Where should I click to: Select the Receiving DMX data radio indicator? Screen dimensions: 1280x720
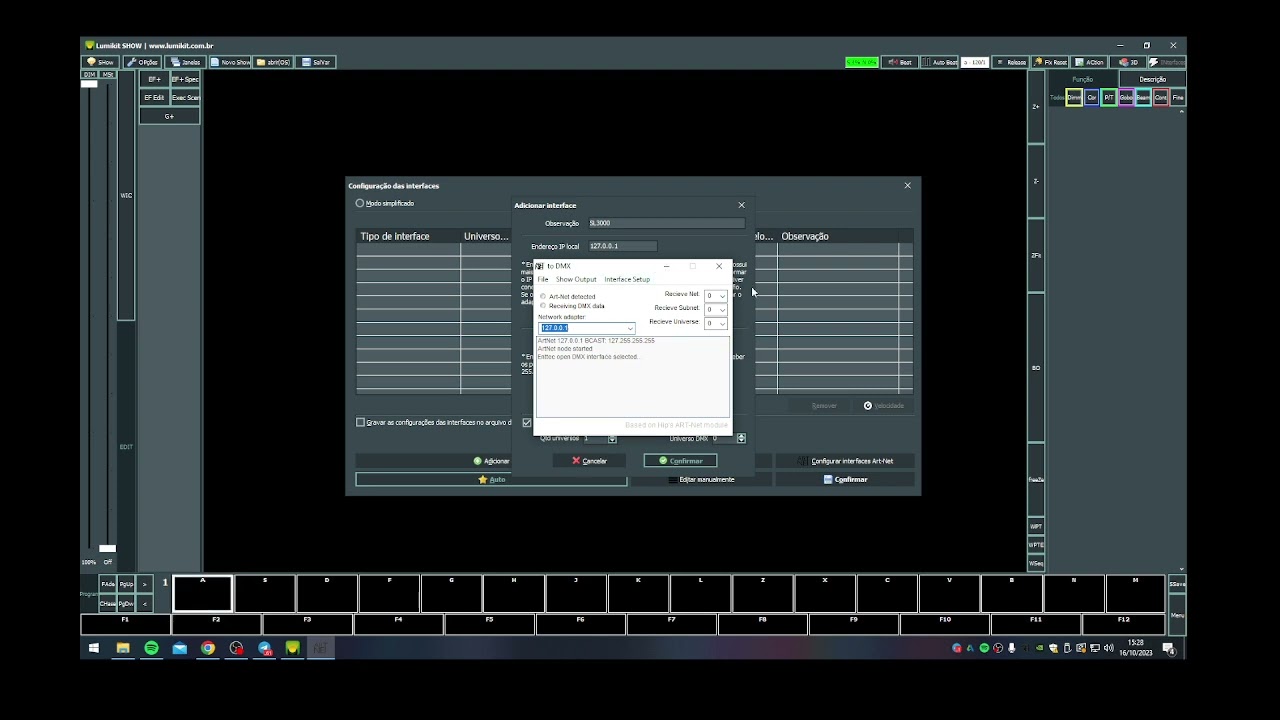click(x=543, y=306)
